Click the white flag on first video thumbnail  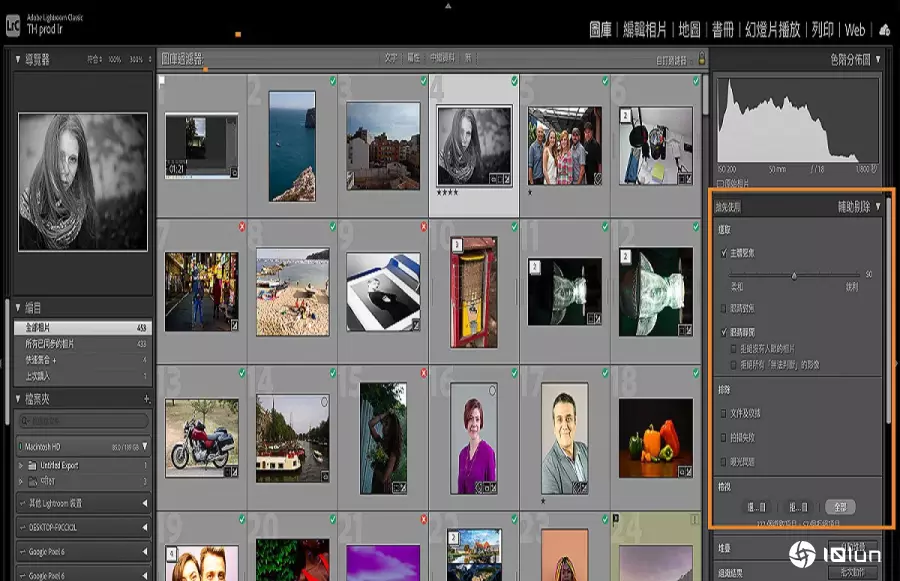coord(161,81)
